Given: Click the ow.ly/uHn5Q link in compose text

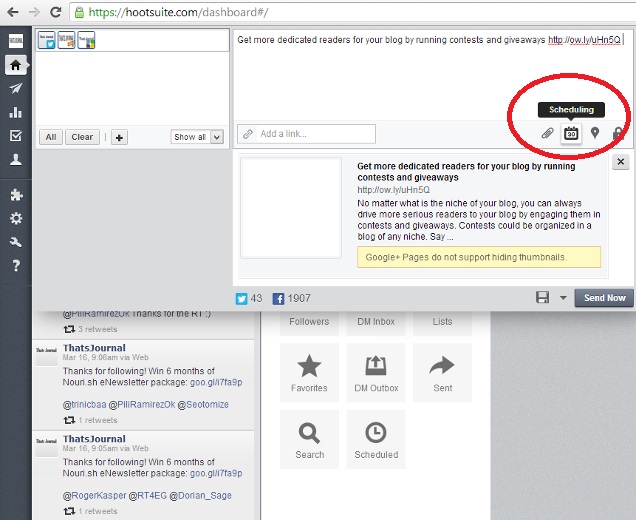Looking at the screenshot, I should click(x=584, y=40).
